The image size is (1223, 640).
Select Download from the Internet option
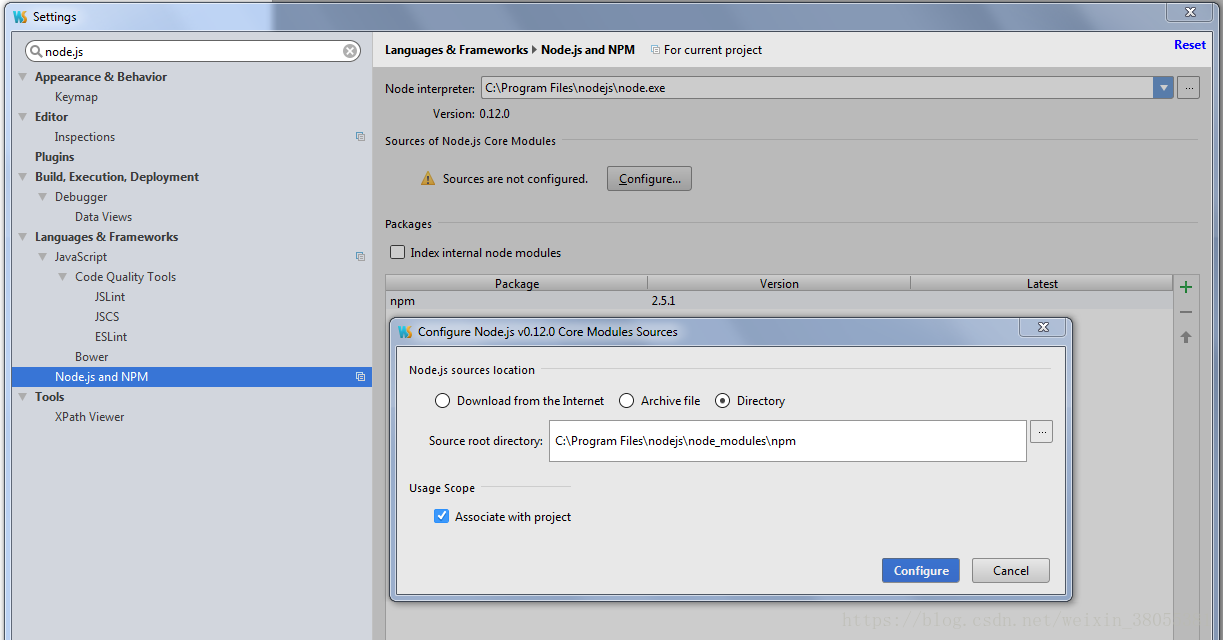[442, 401]
